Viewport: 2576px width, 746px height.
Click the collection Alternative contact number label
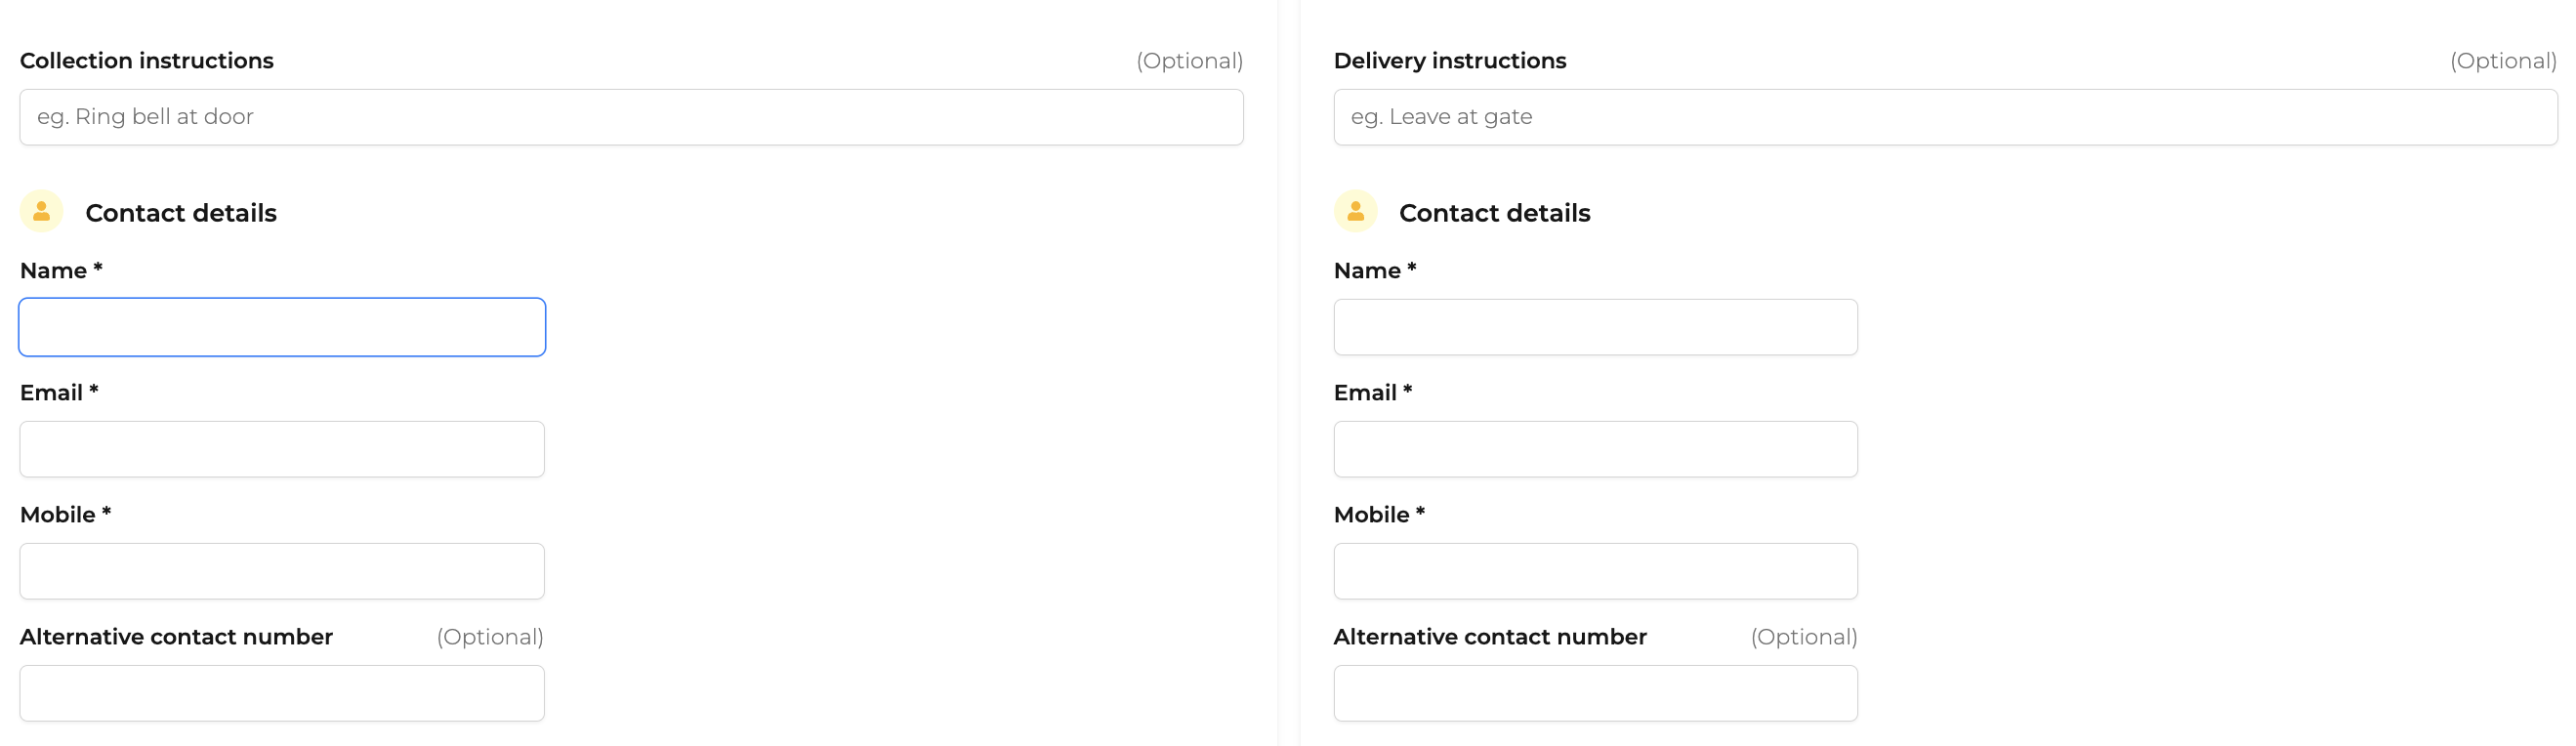(x=176, y=637)
